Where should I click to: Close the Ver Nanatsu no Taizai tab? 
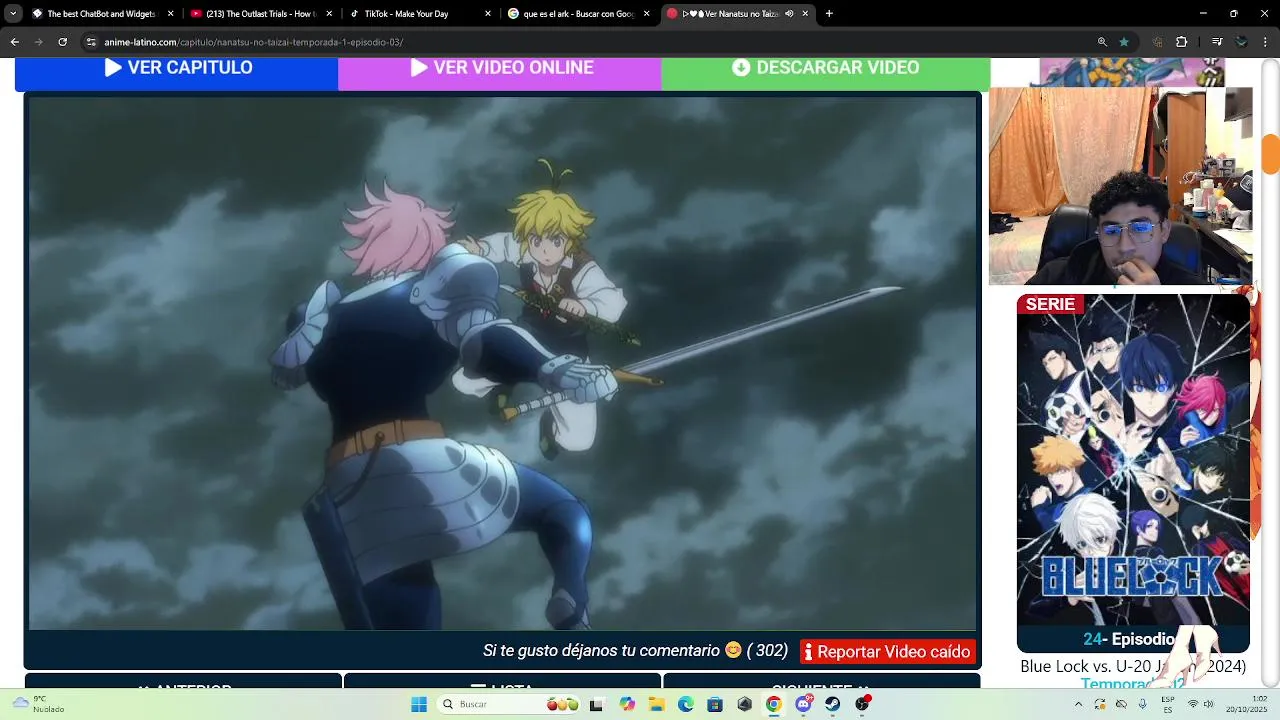(805, 14)
